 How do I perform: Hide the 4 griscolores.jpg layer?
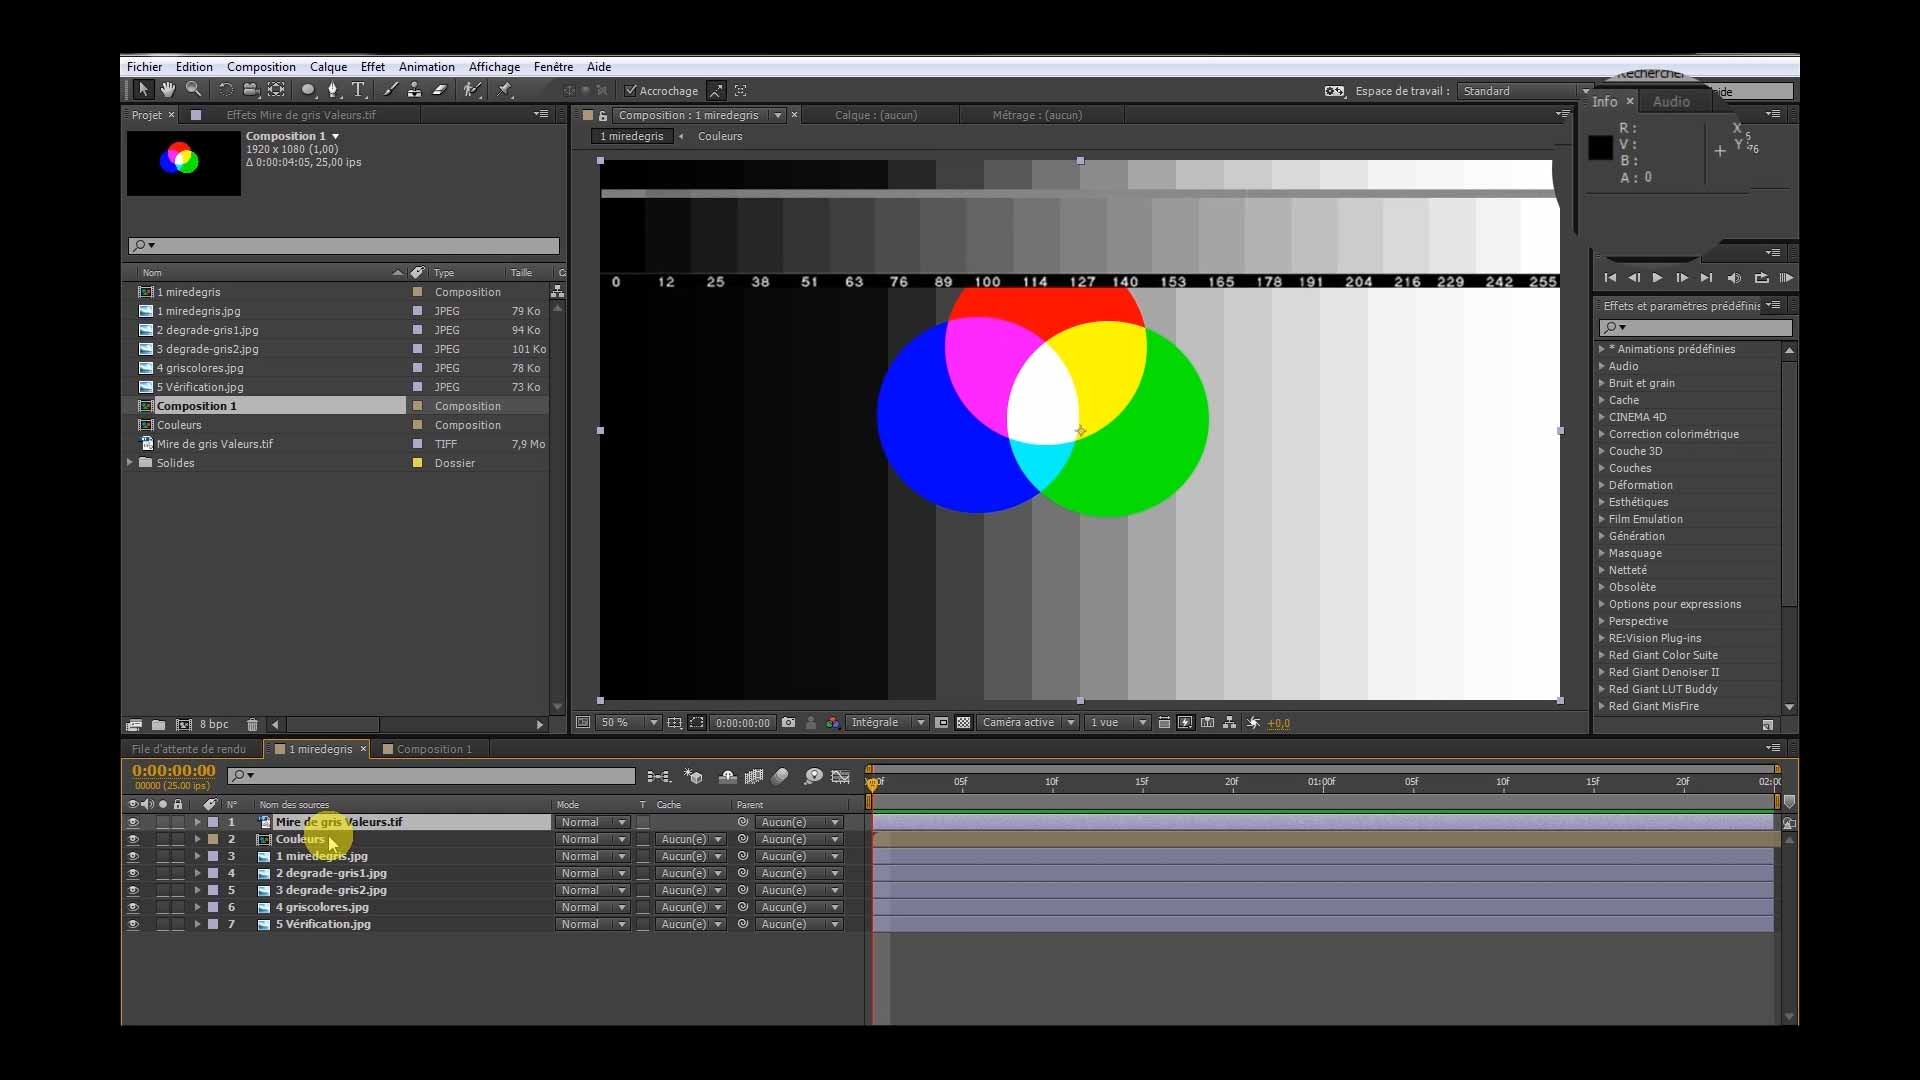pos(133,907)
